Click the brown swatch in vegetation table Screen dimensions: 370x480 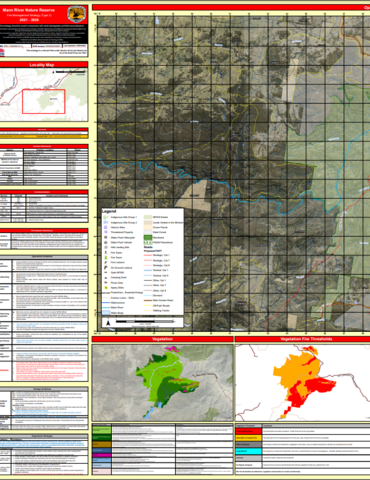[102, 444]
